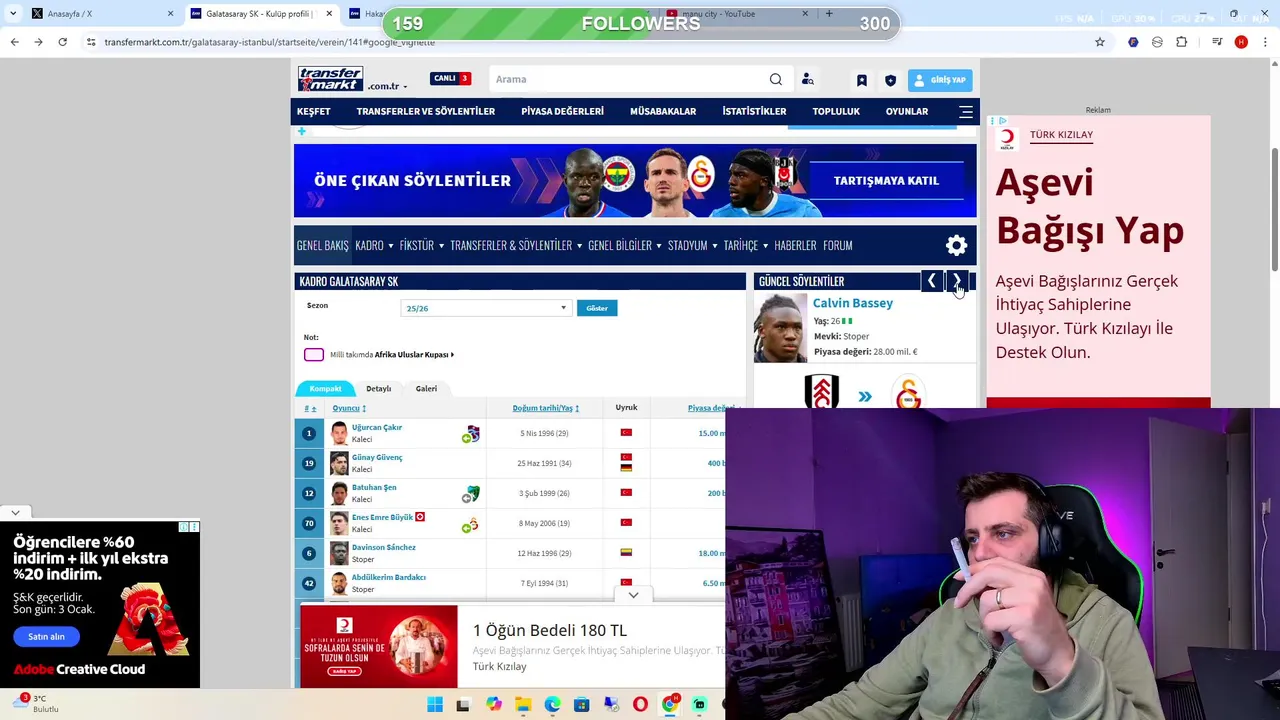Screen dimensions: 1280x720
Task: Click the Arama search field
Action: [628, 79]
